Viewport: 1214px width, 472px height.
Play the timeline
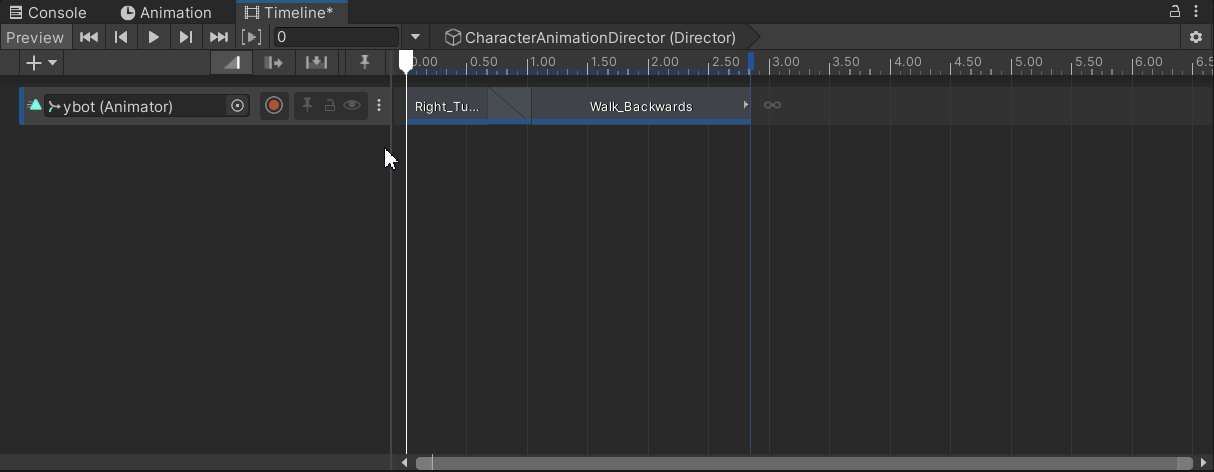pyautogui.click(x=153, y=37)
